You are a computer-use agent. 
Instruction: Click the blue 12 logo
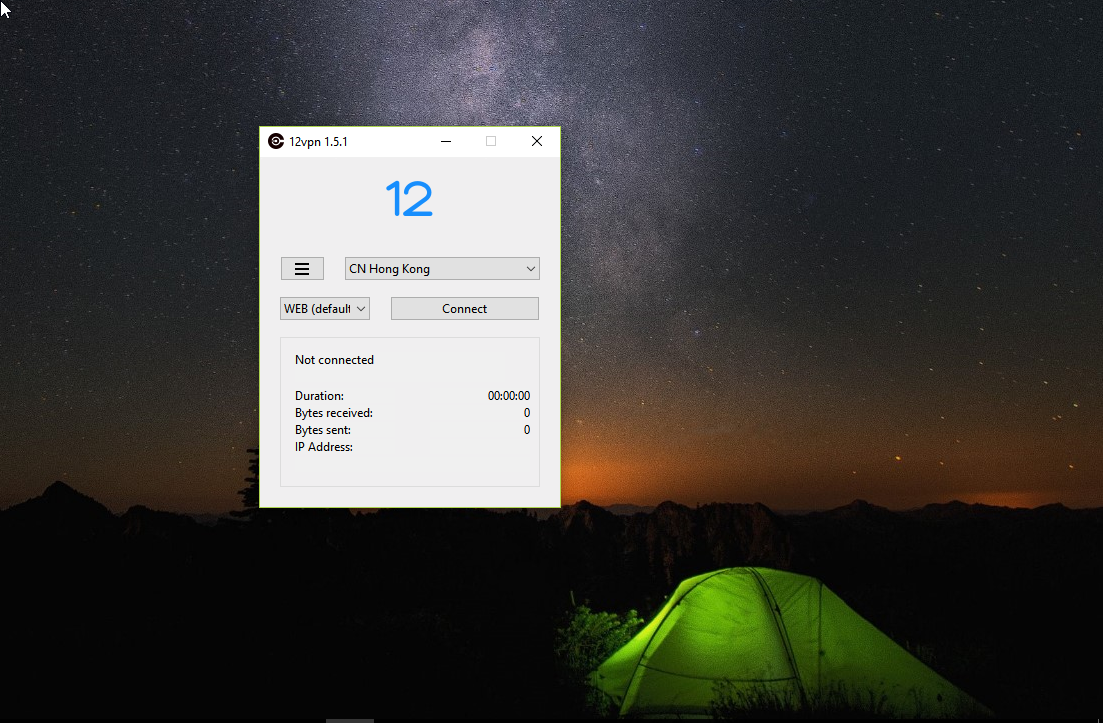click(x=409, y=198)
